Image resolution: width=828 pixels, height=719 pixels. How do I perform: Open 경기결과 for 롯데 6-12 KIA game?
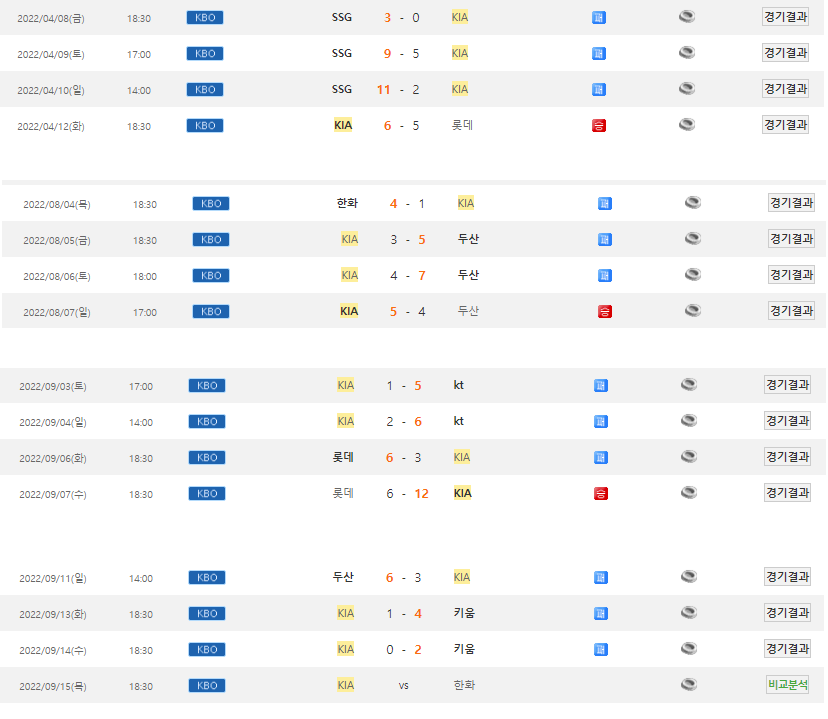click(x=787, y=493)
